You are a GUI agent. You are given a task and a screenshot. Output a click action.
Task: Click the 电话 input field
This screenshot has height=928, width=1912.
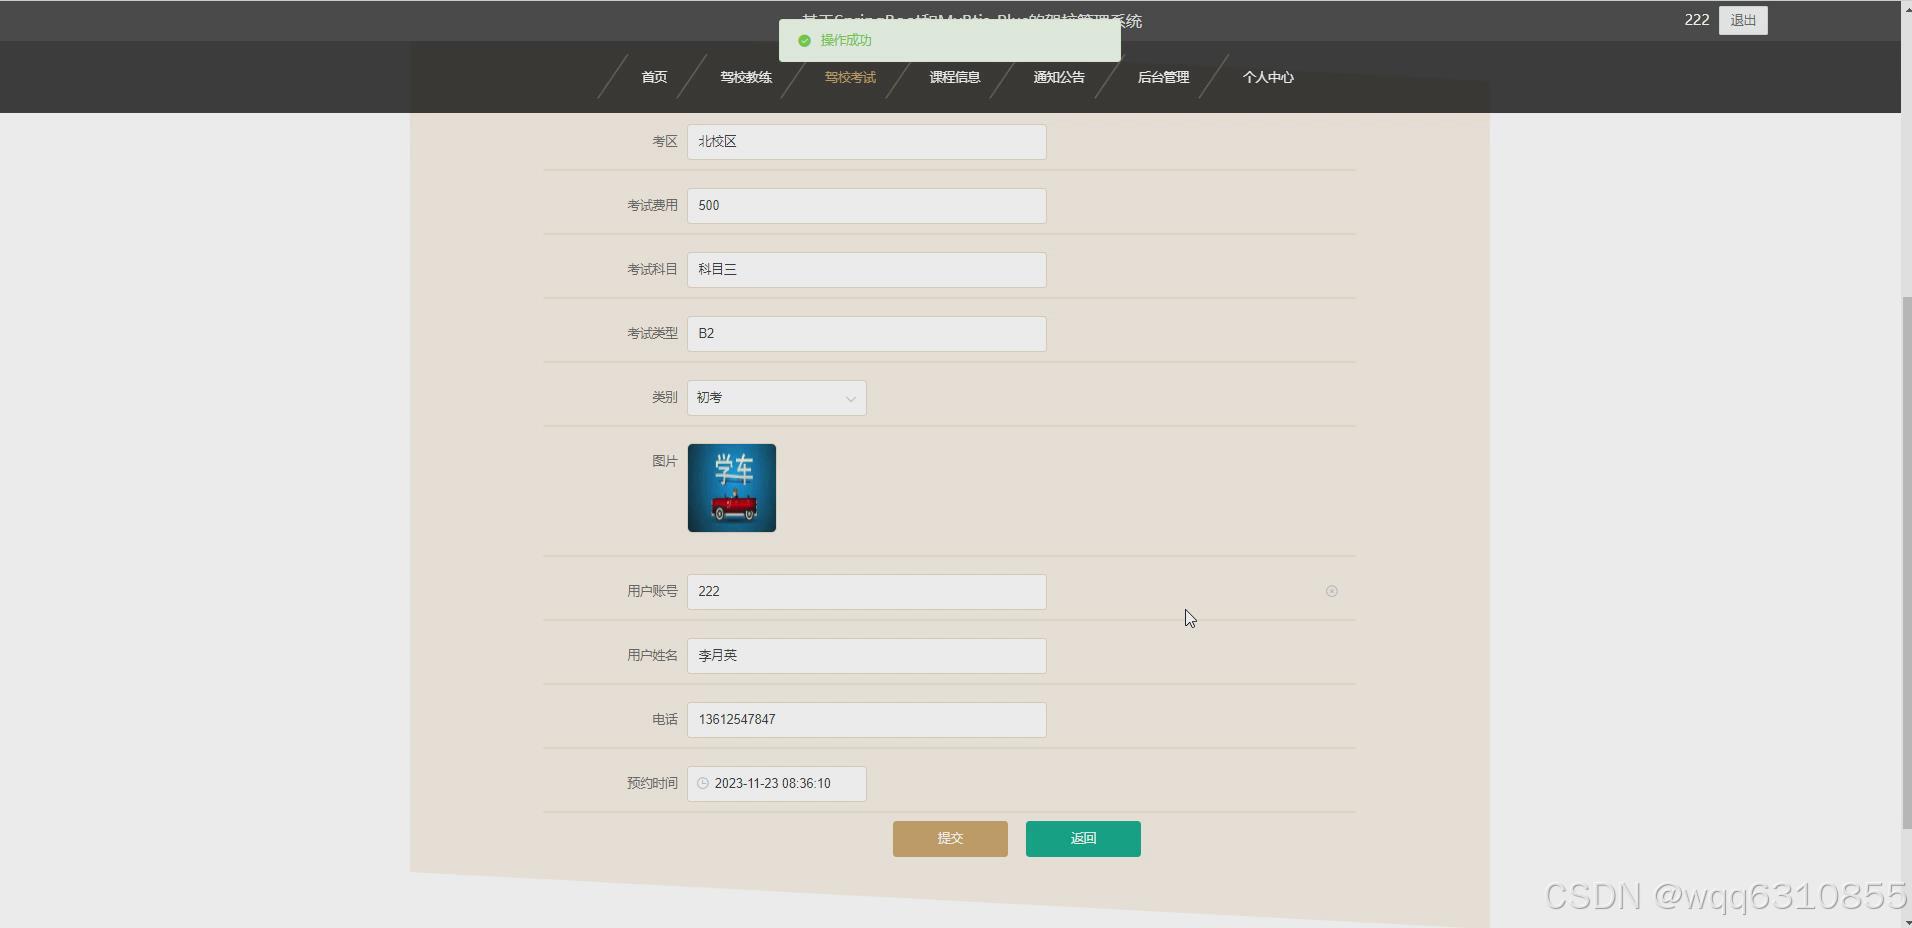click(867, 720)
